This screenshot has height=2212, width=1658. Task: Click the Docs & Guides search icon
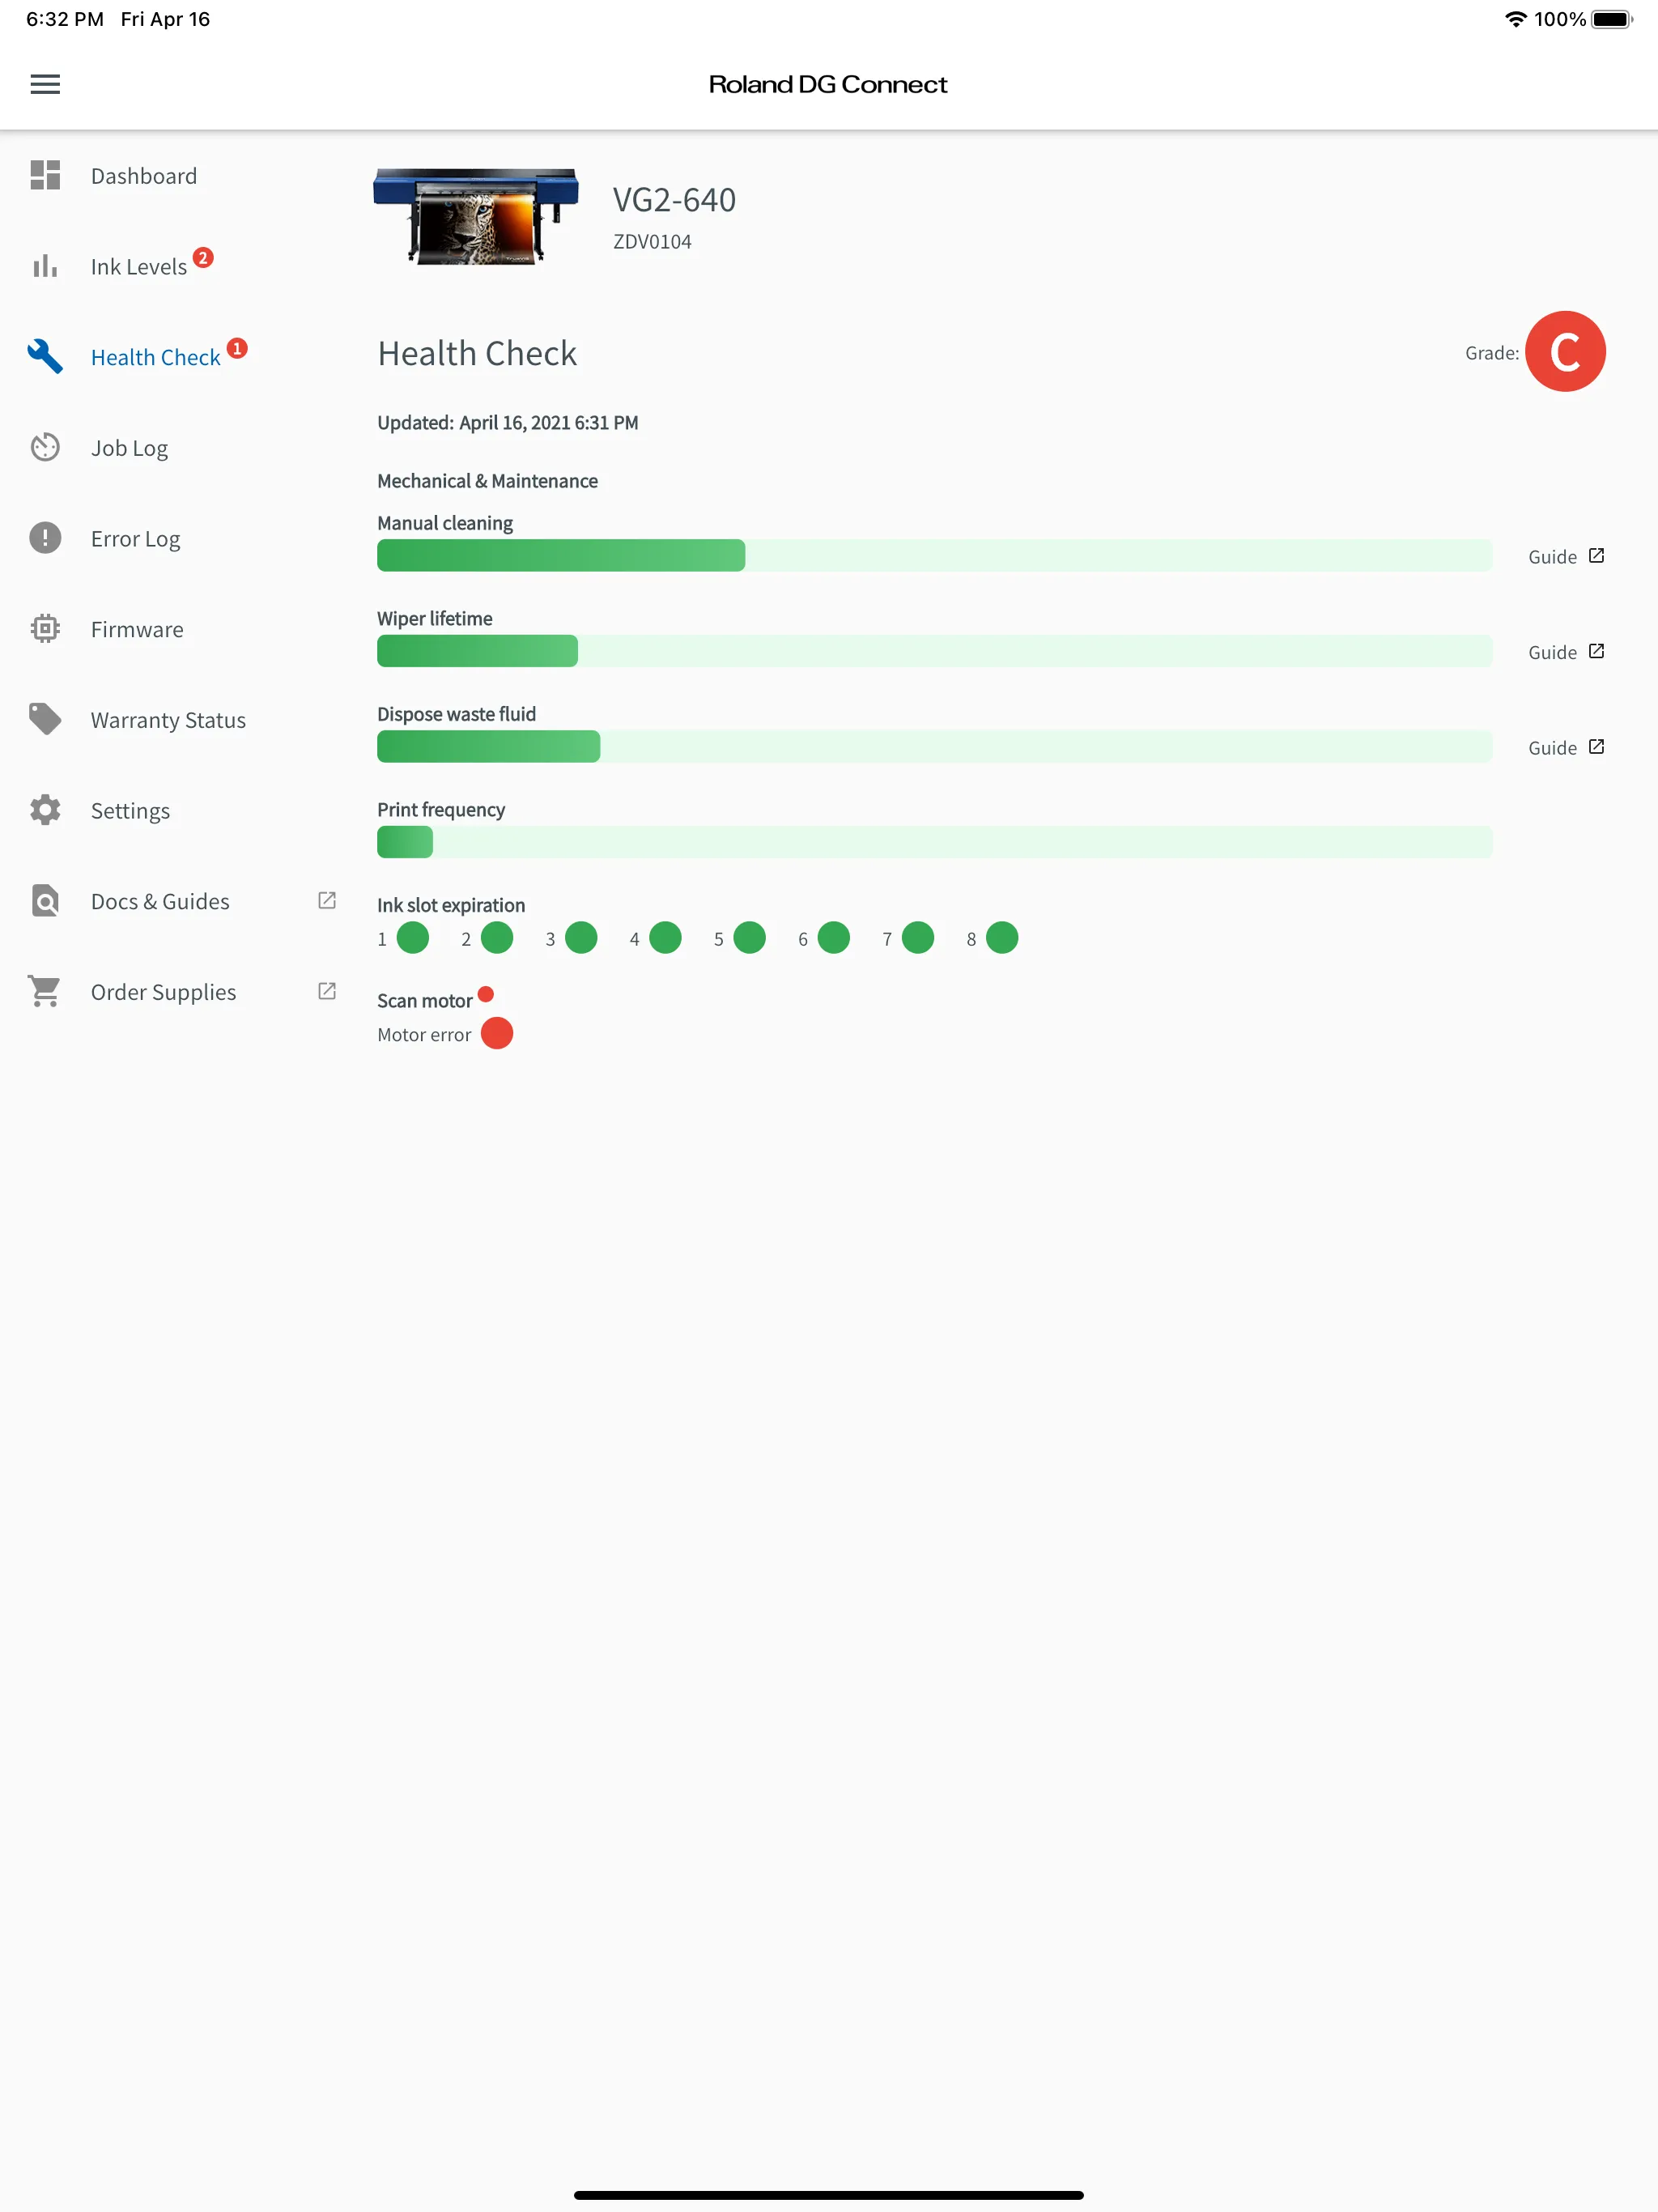[x=45, y=901]
